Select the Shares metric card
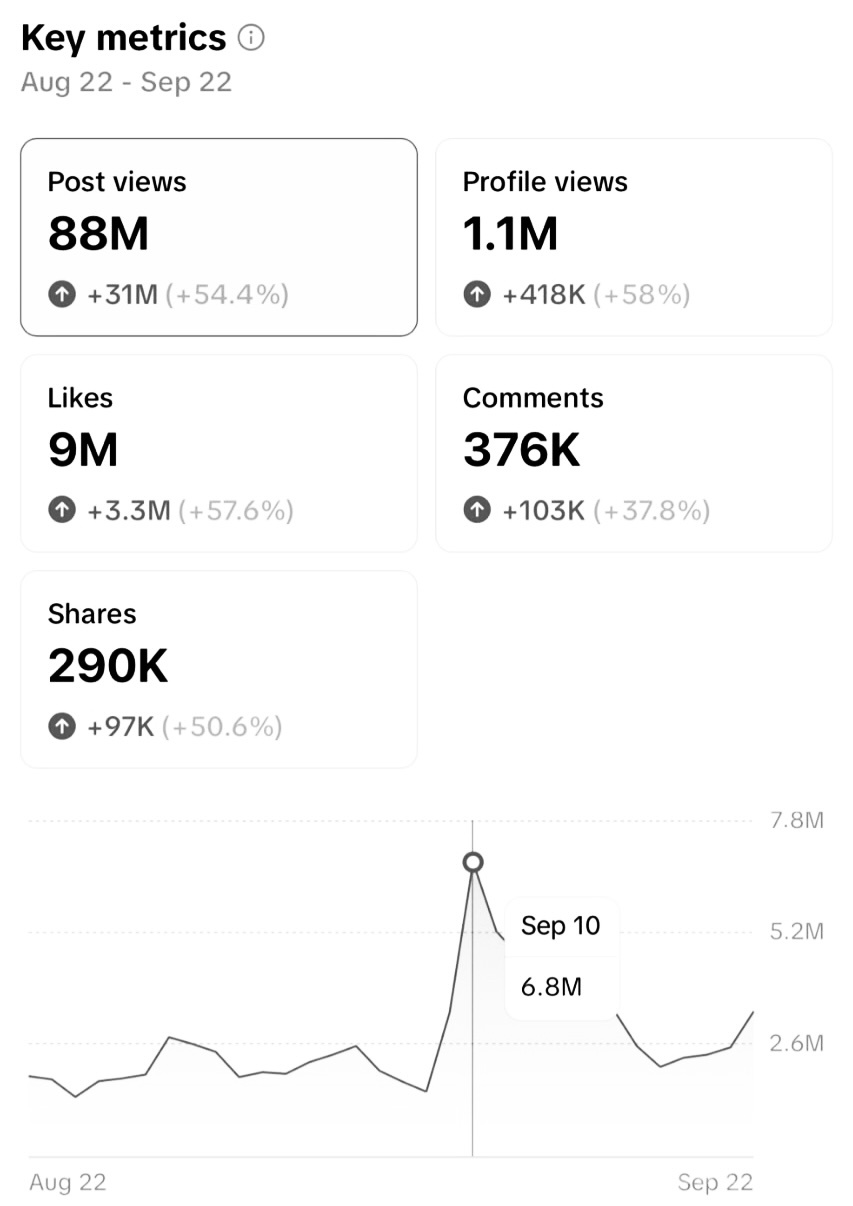 pos(218,668)
